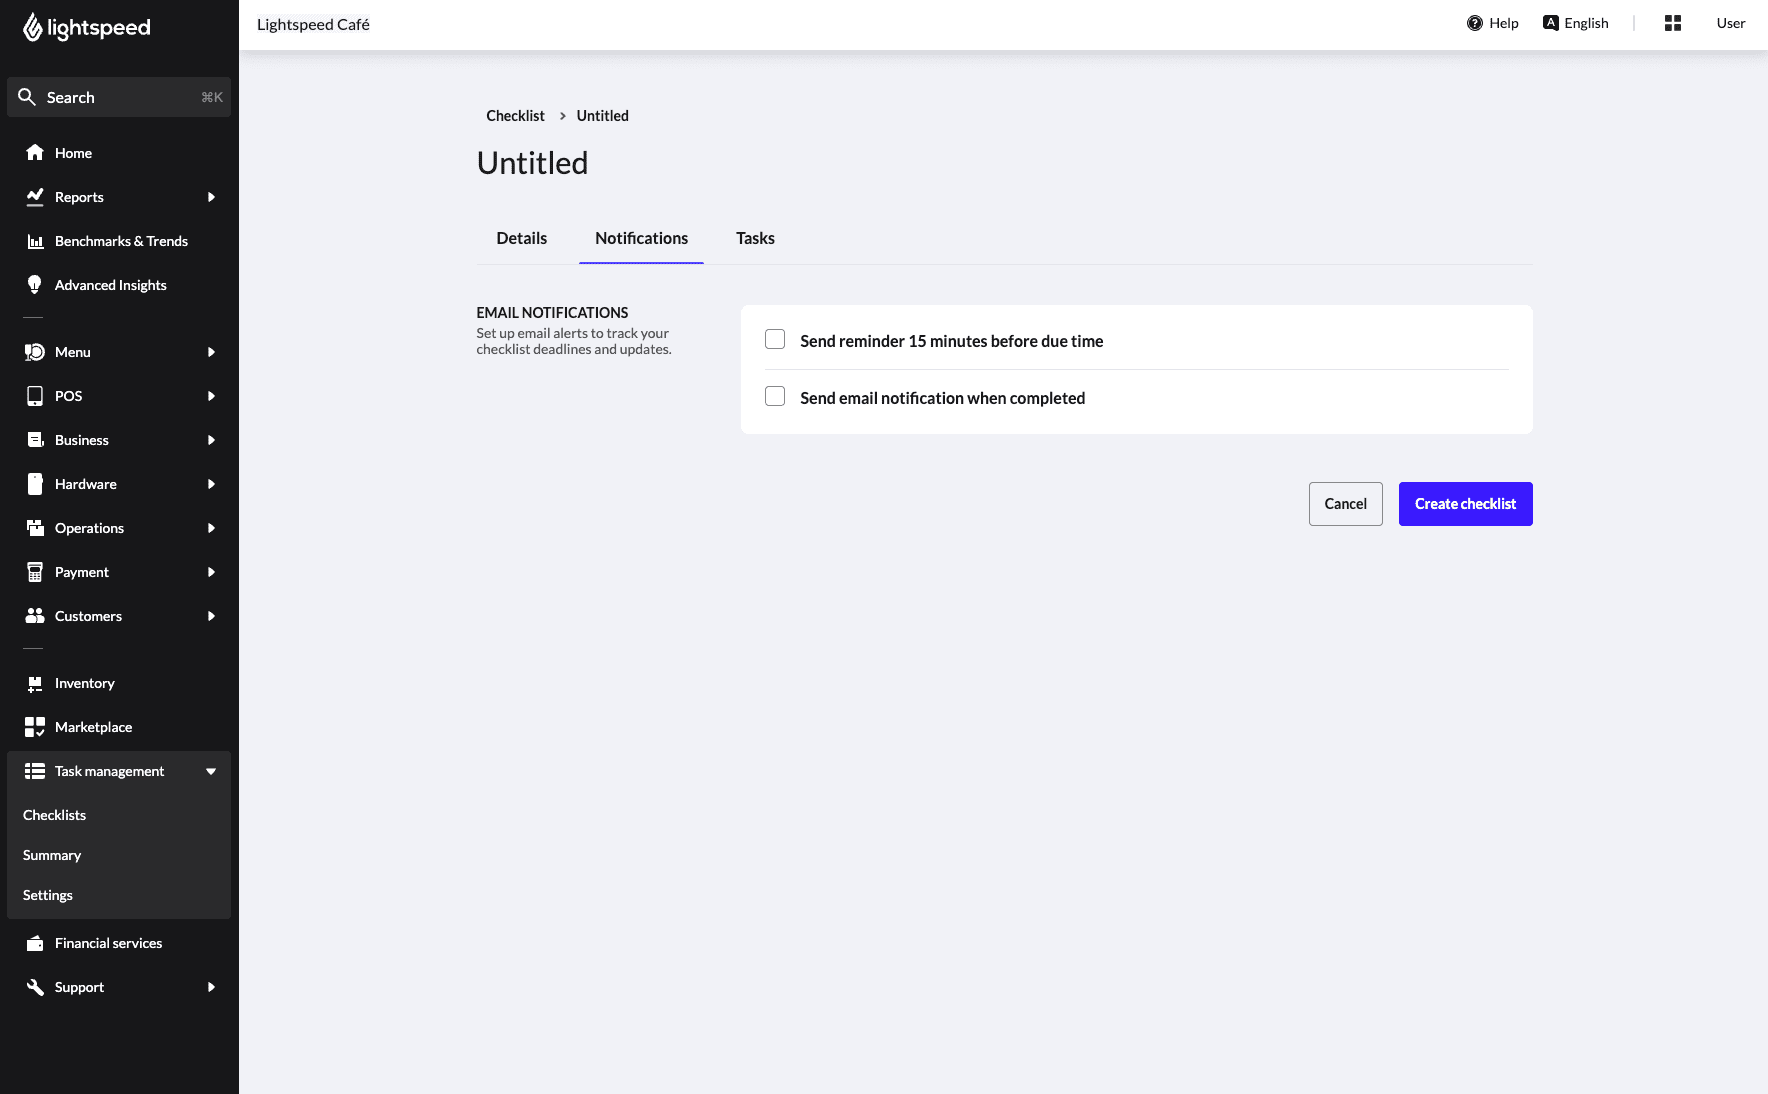Open Benchmarks & Trends from sidebar

tap(120, 241)
